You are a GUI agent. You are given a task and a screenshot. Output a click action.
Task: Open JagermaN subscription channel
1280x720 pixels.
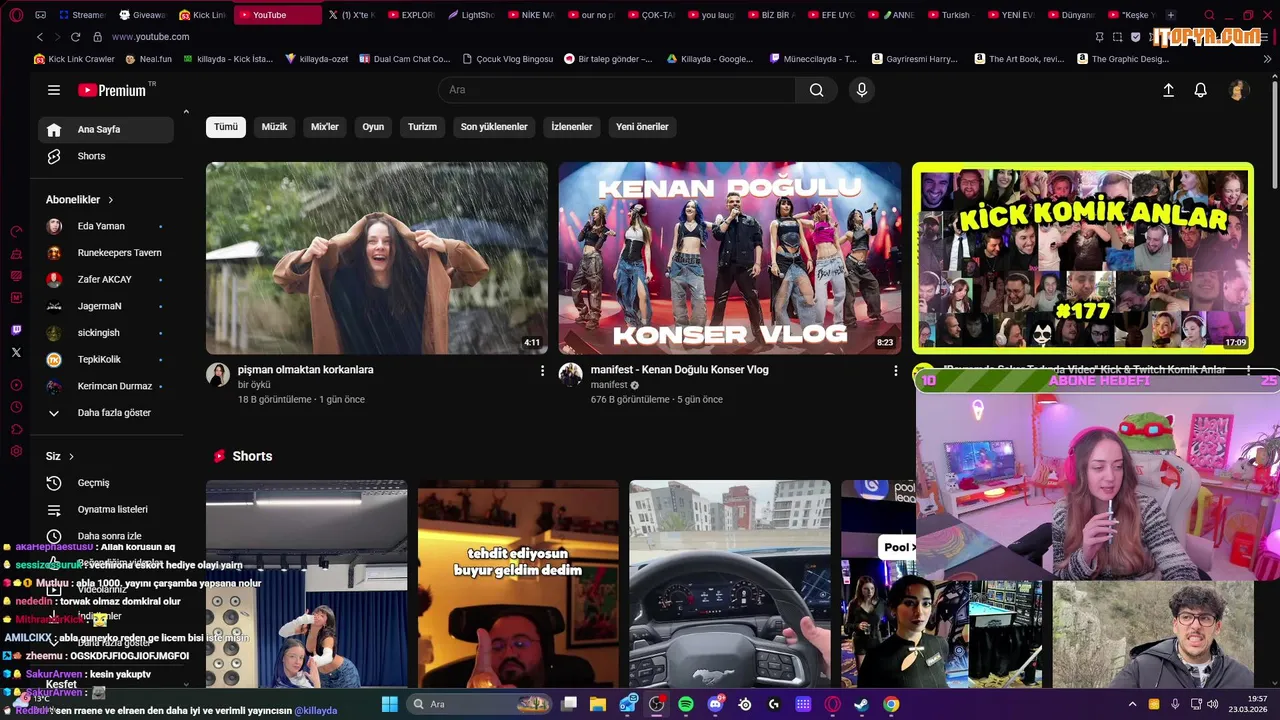(106, 306)
